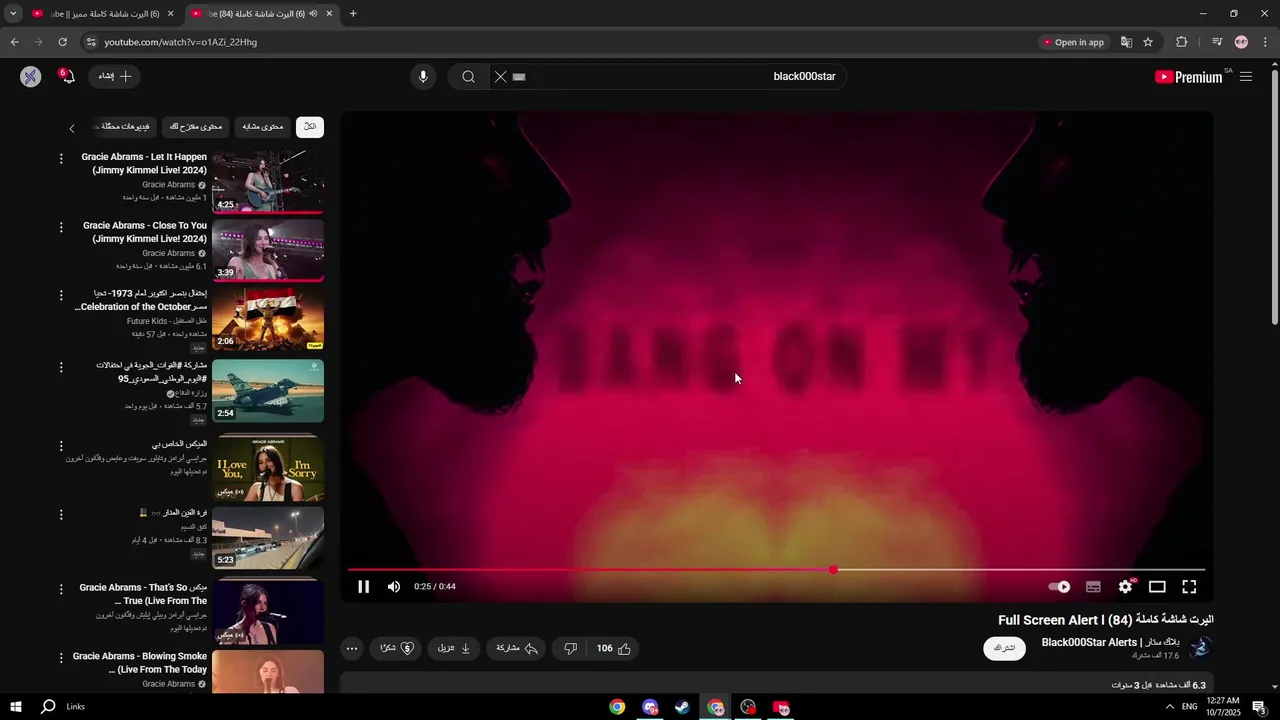Image resolution: width=1280 pixels, height=720 pixels.
Task: Open the Windows notification center
Action: 1259,707
